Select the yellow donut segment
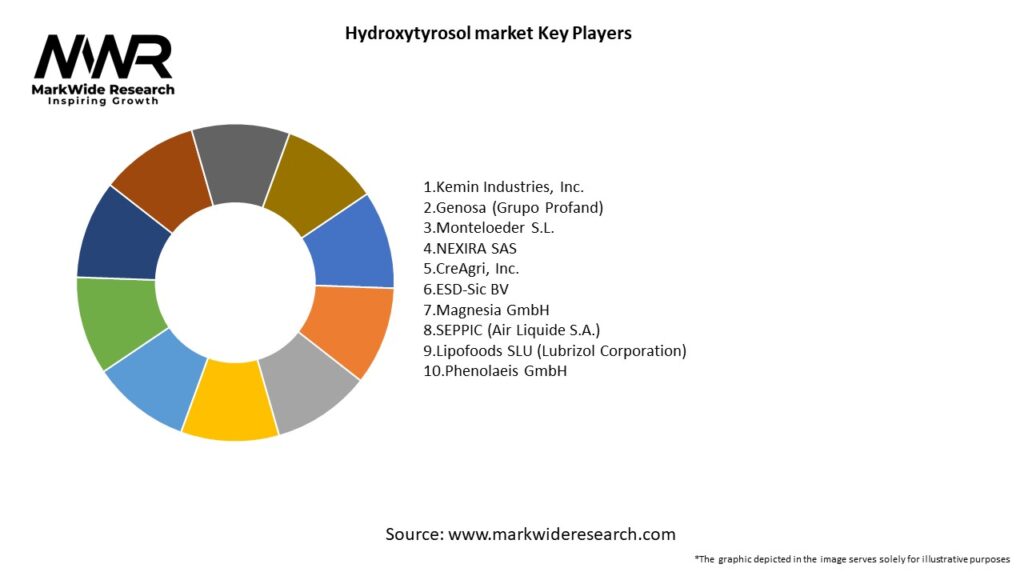 pos(230,402)
